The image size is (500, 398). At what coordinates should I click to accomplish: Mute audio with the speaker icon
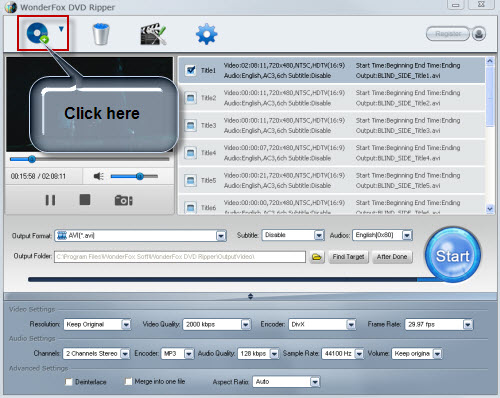(x=99, y=176)
